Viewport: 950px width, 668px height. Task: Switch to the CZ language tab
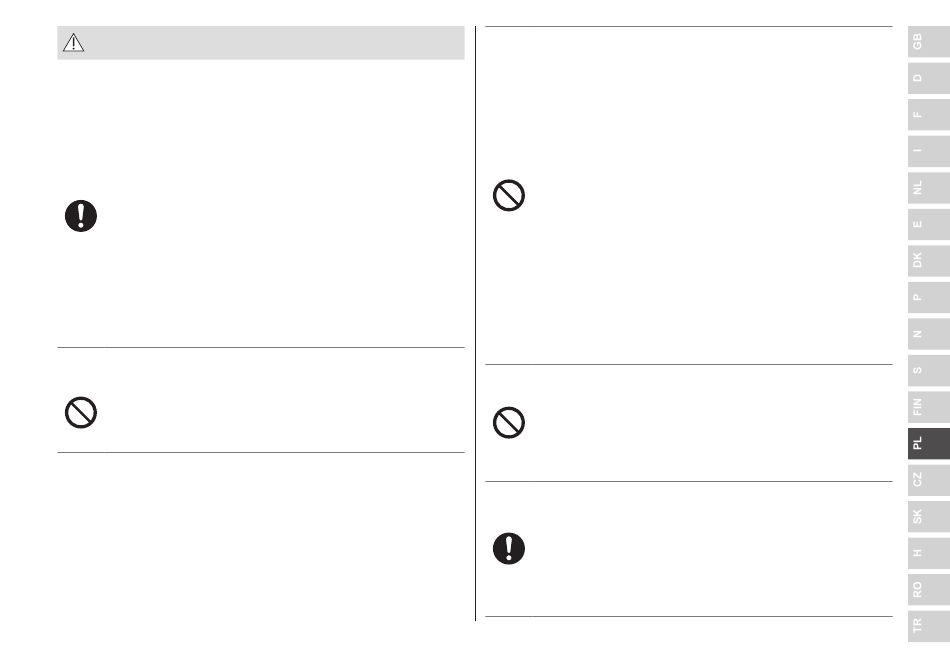click(x=929, y=480)
